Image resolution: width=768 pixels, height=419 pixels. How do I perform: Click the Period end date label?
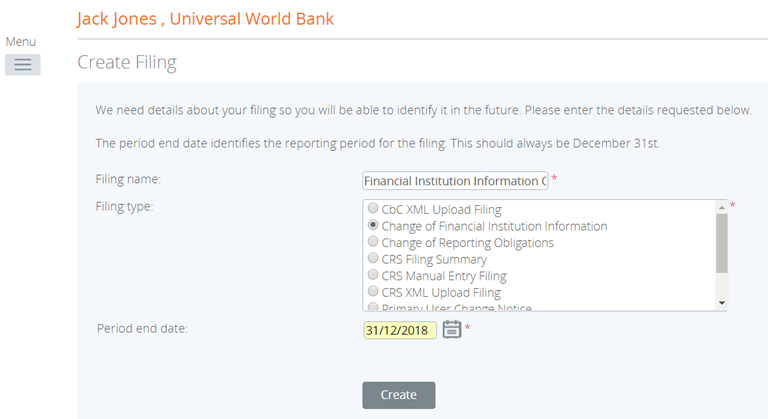point(142,328)
